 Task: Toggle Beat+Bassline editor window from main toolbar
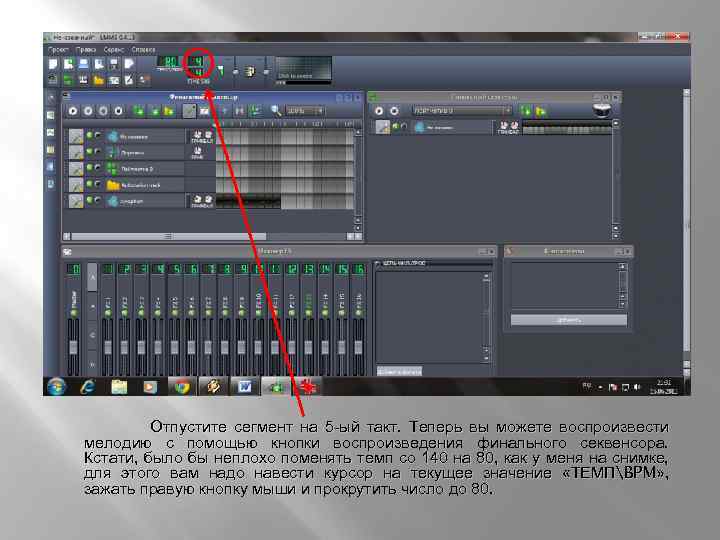(68, 80)
